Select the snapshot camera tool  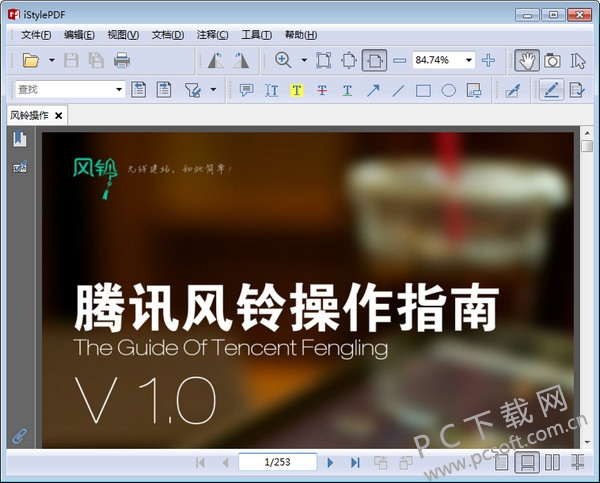tap(552, 60)
